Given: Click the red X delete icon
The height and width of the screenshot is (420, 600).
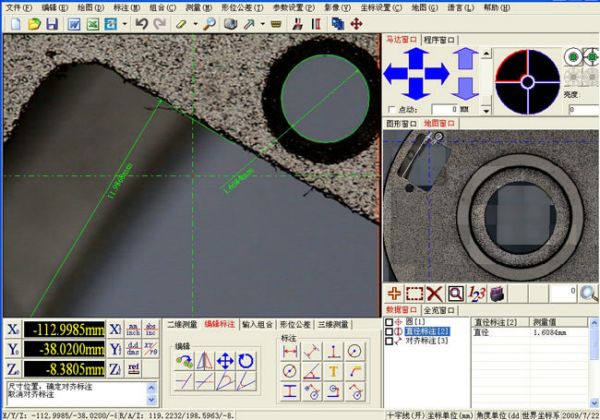Looking at the screenshot, I should point(434,293).
